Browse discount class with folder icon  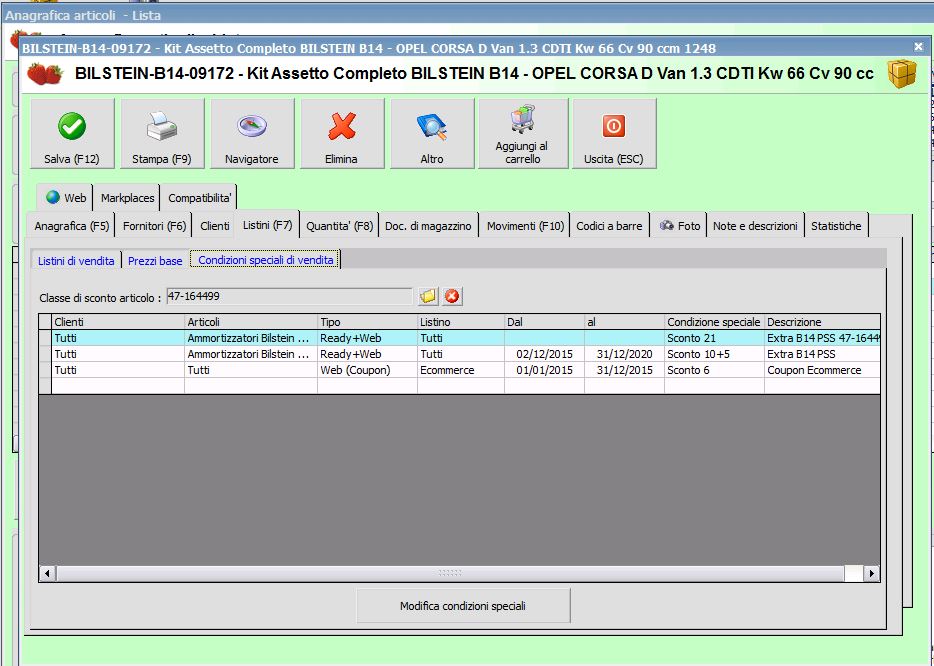[x=428, y=296]
